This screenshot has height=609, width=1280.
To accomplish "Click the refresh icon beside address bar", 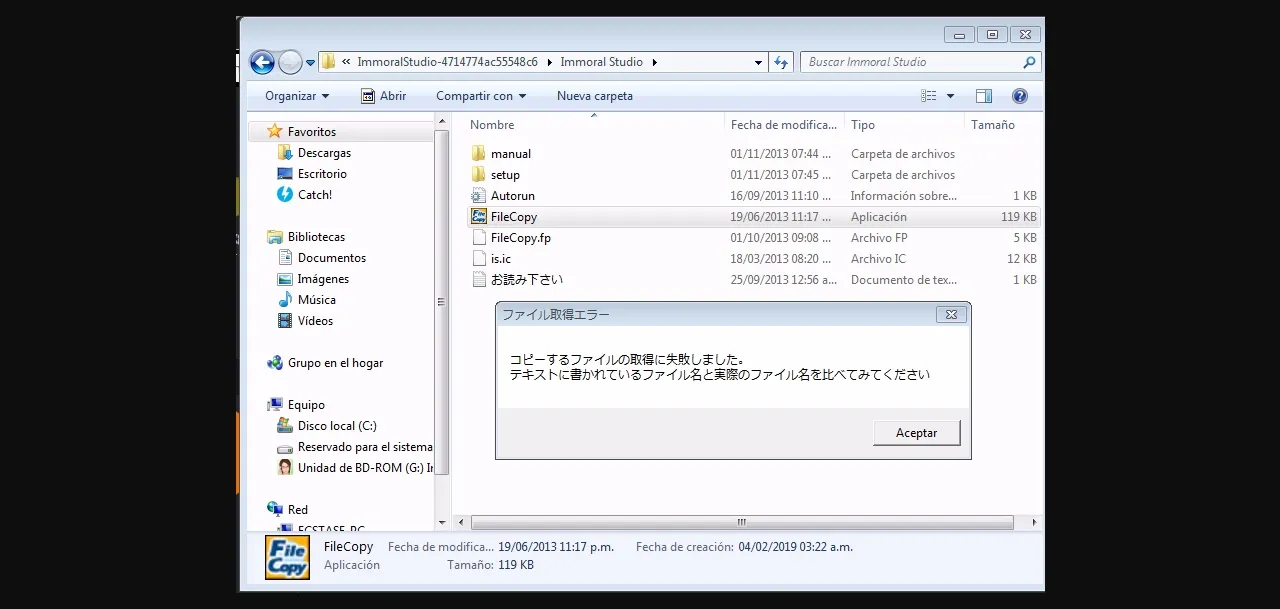I will point(781,62).
